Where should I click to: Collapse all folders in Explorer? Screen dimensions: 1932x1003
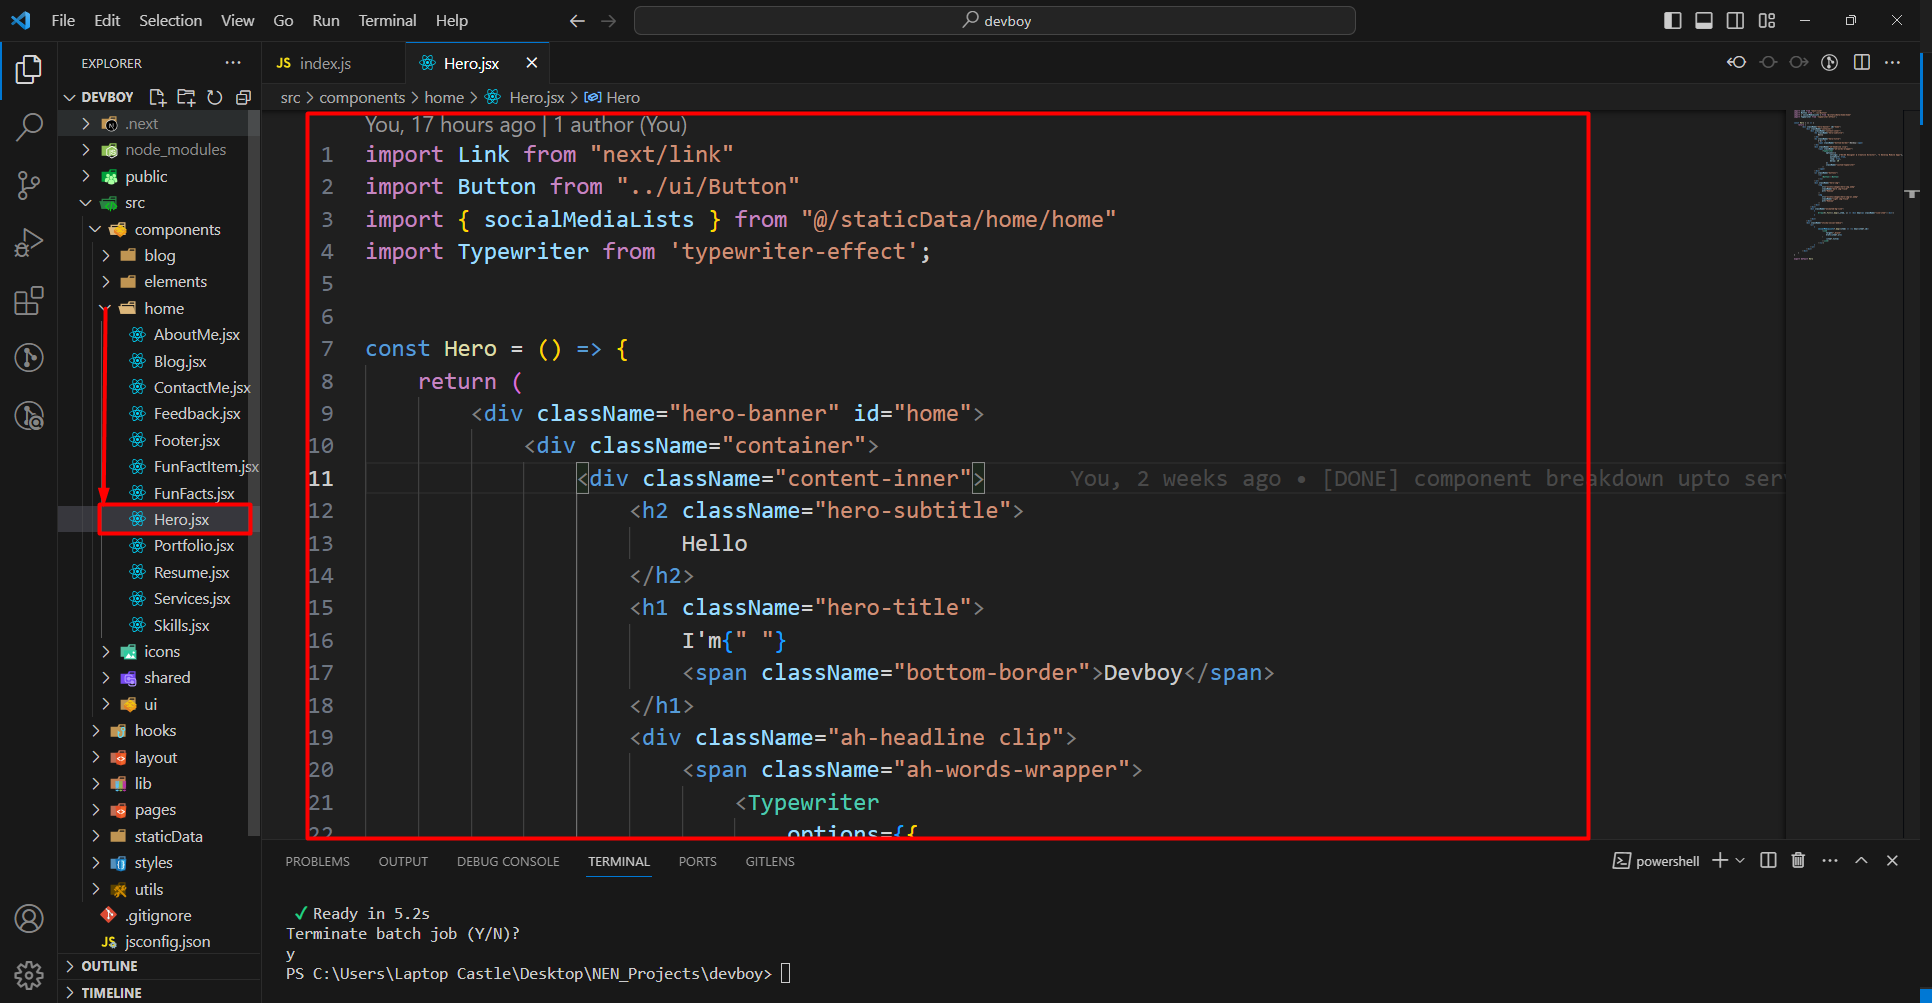point(243,97)
